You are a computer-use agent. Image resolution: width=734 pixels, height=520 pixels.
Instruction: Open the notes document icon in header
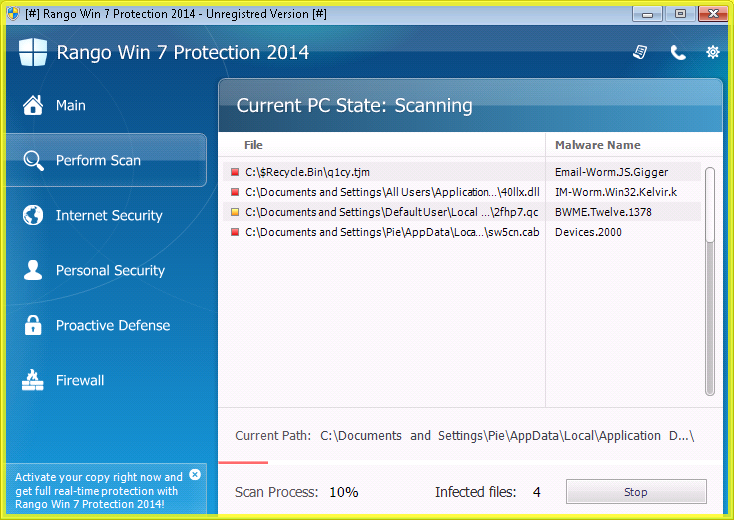coord(640,52)
